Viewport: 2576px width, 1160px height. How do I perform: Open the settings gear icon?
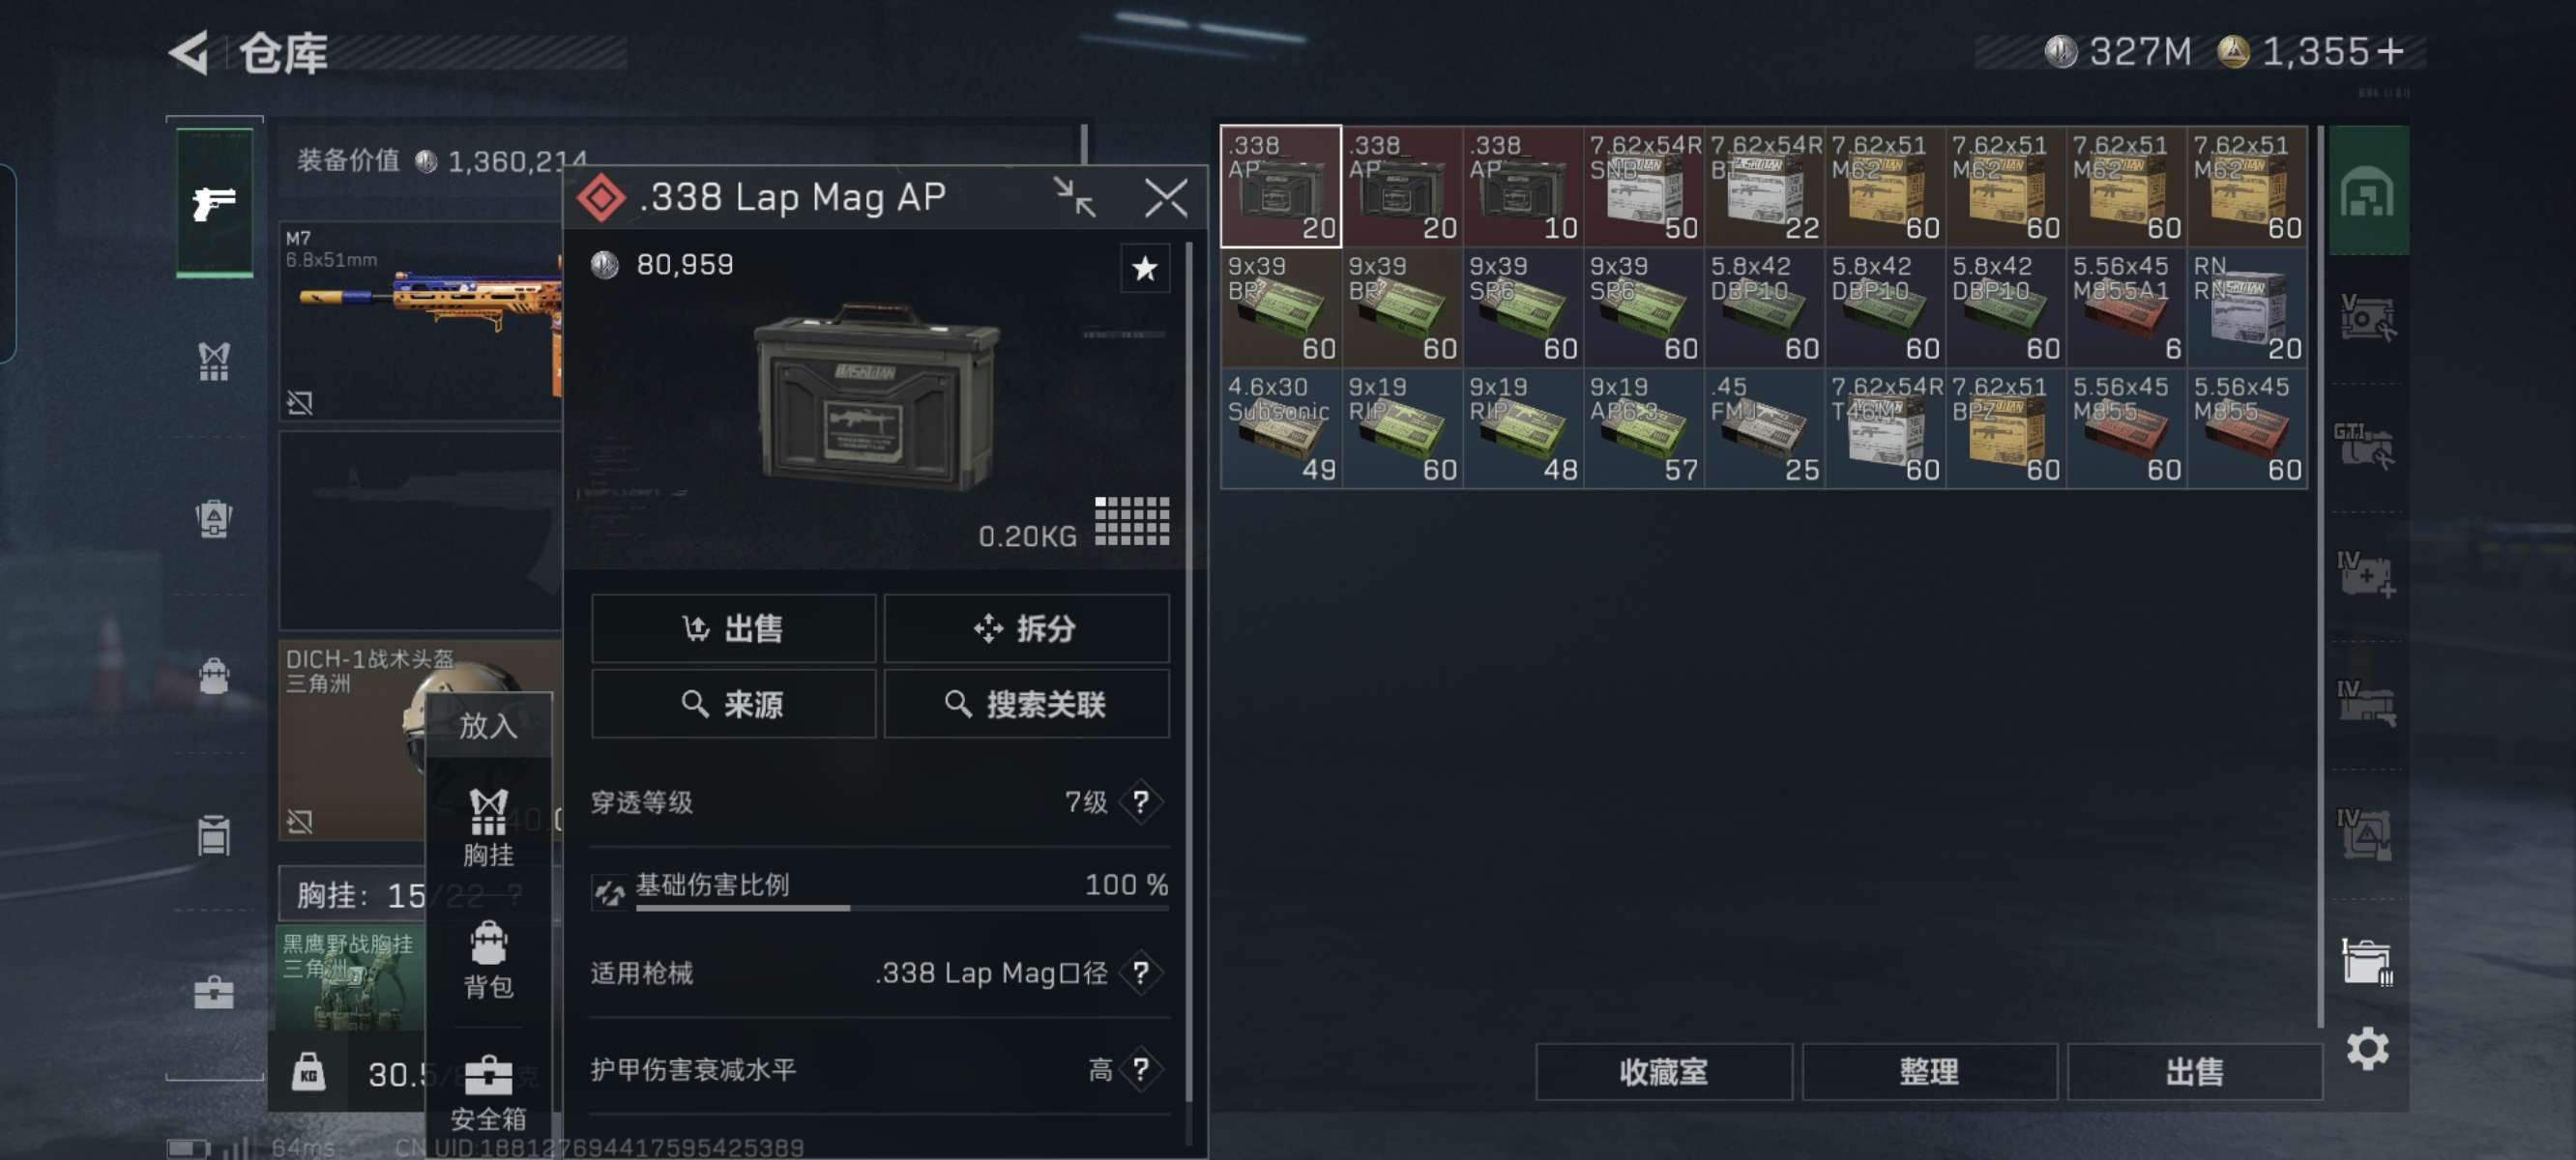[x=2367, y=1048]
